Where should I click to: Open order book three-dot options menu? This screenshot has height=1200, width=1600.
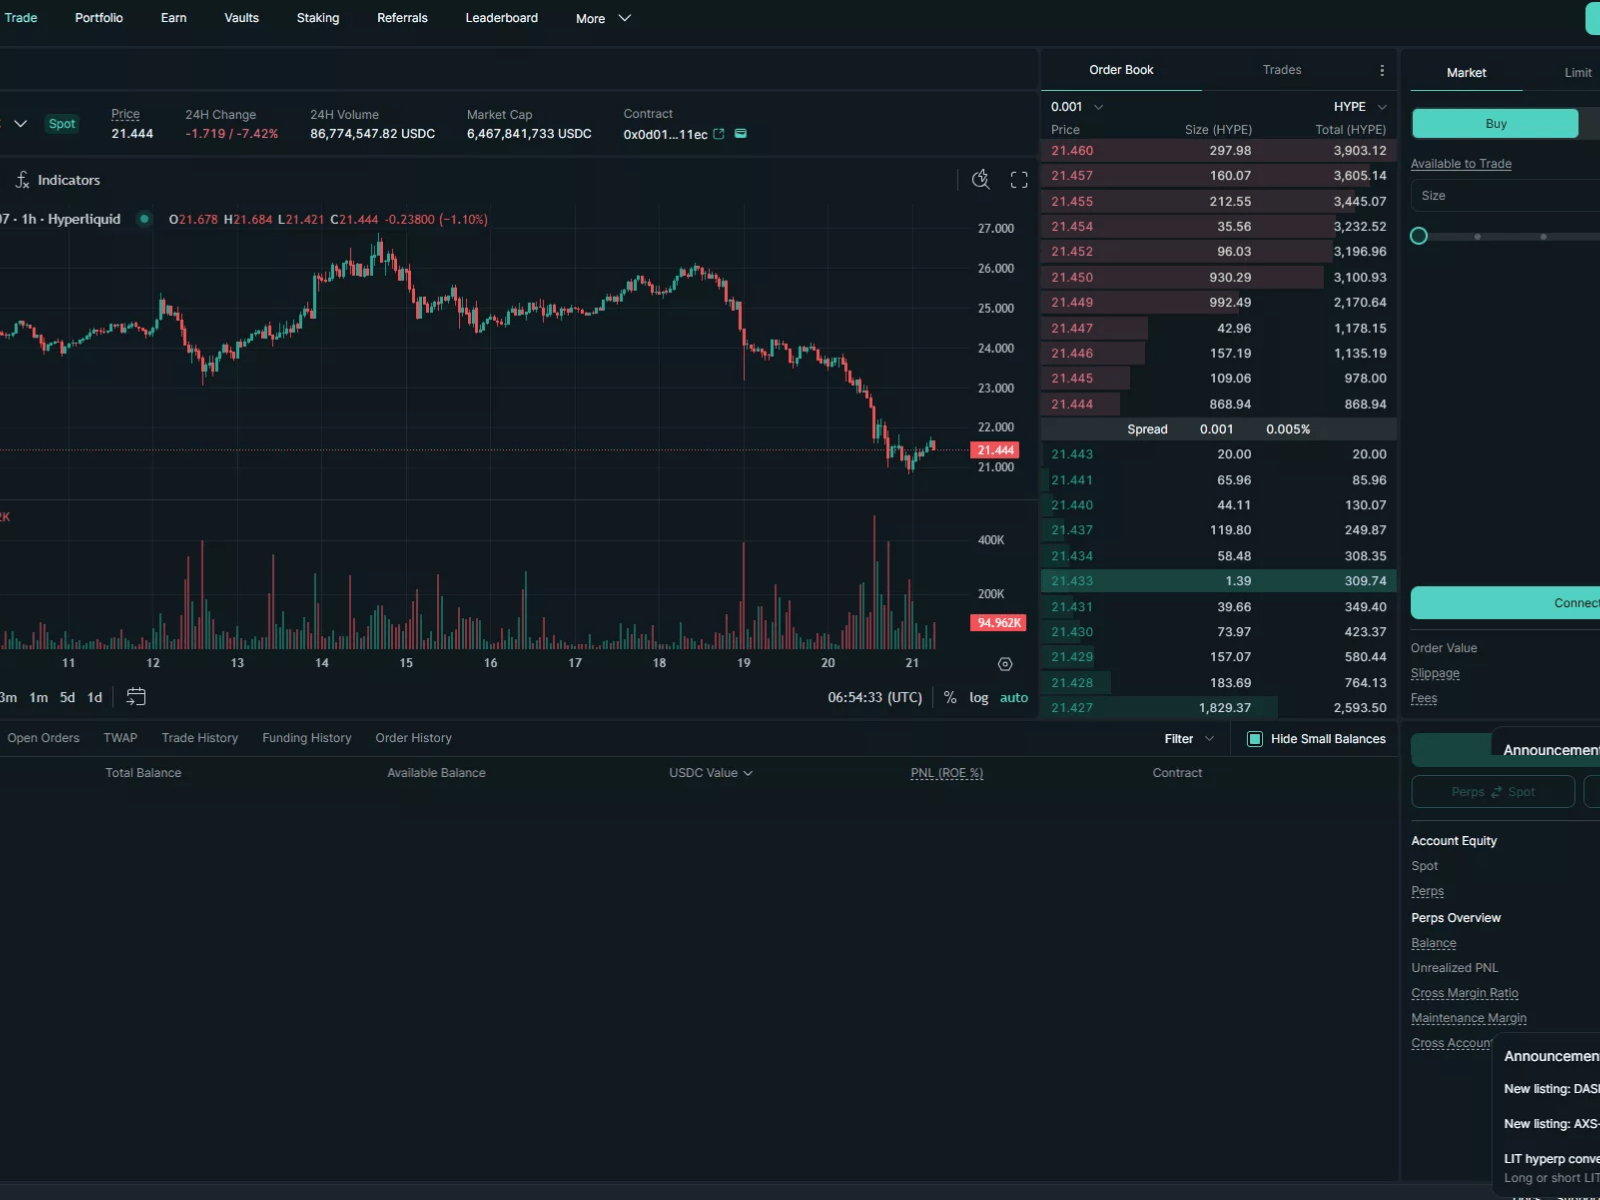point(1382,70)
